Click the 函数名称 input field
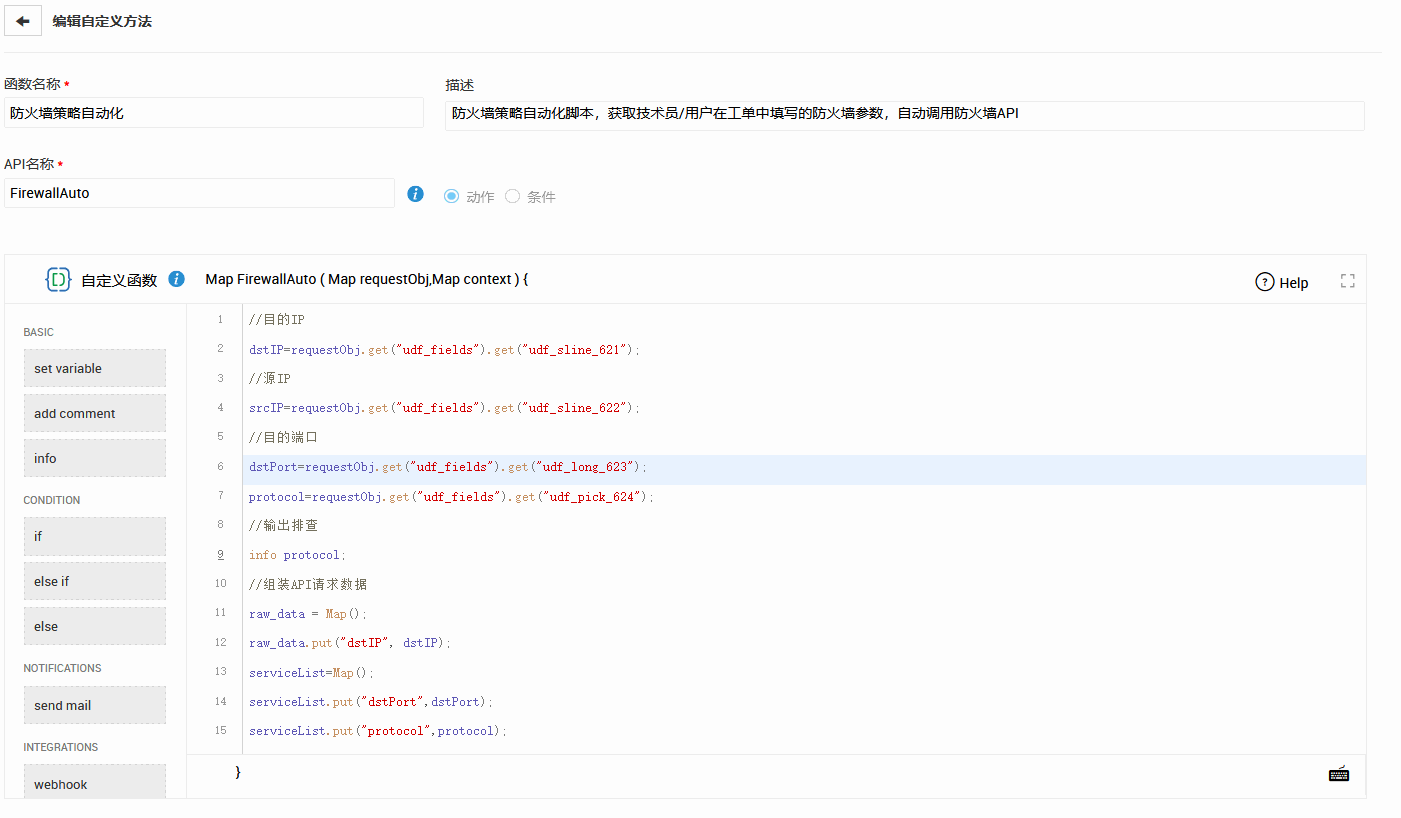Viewport: 1401px width, 818px height. point(214,113)
